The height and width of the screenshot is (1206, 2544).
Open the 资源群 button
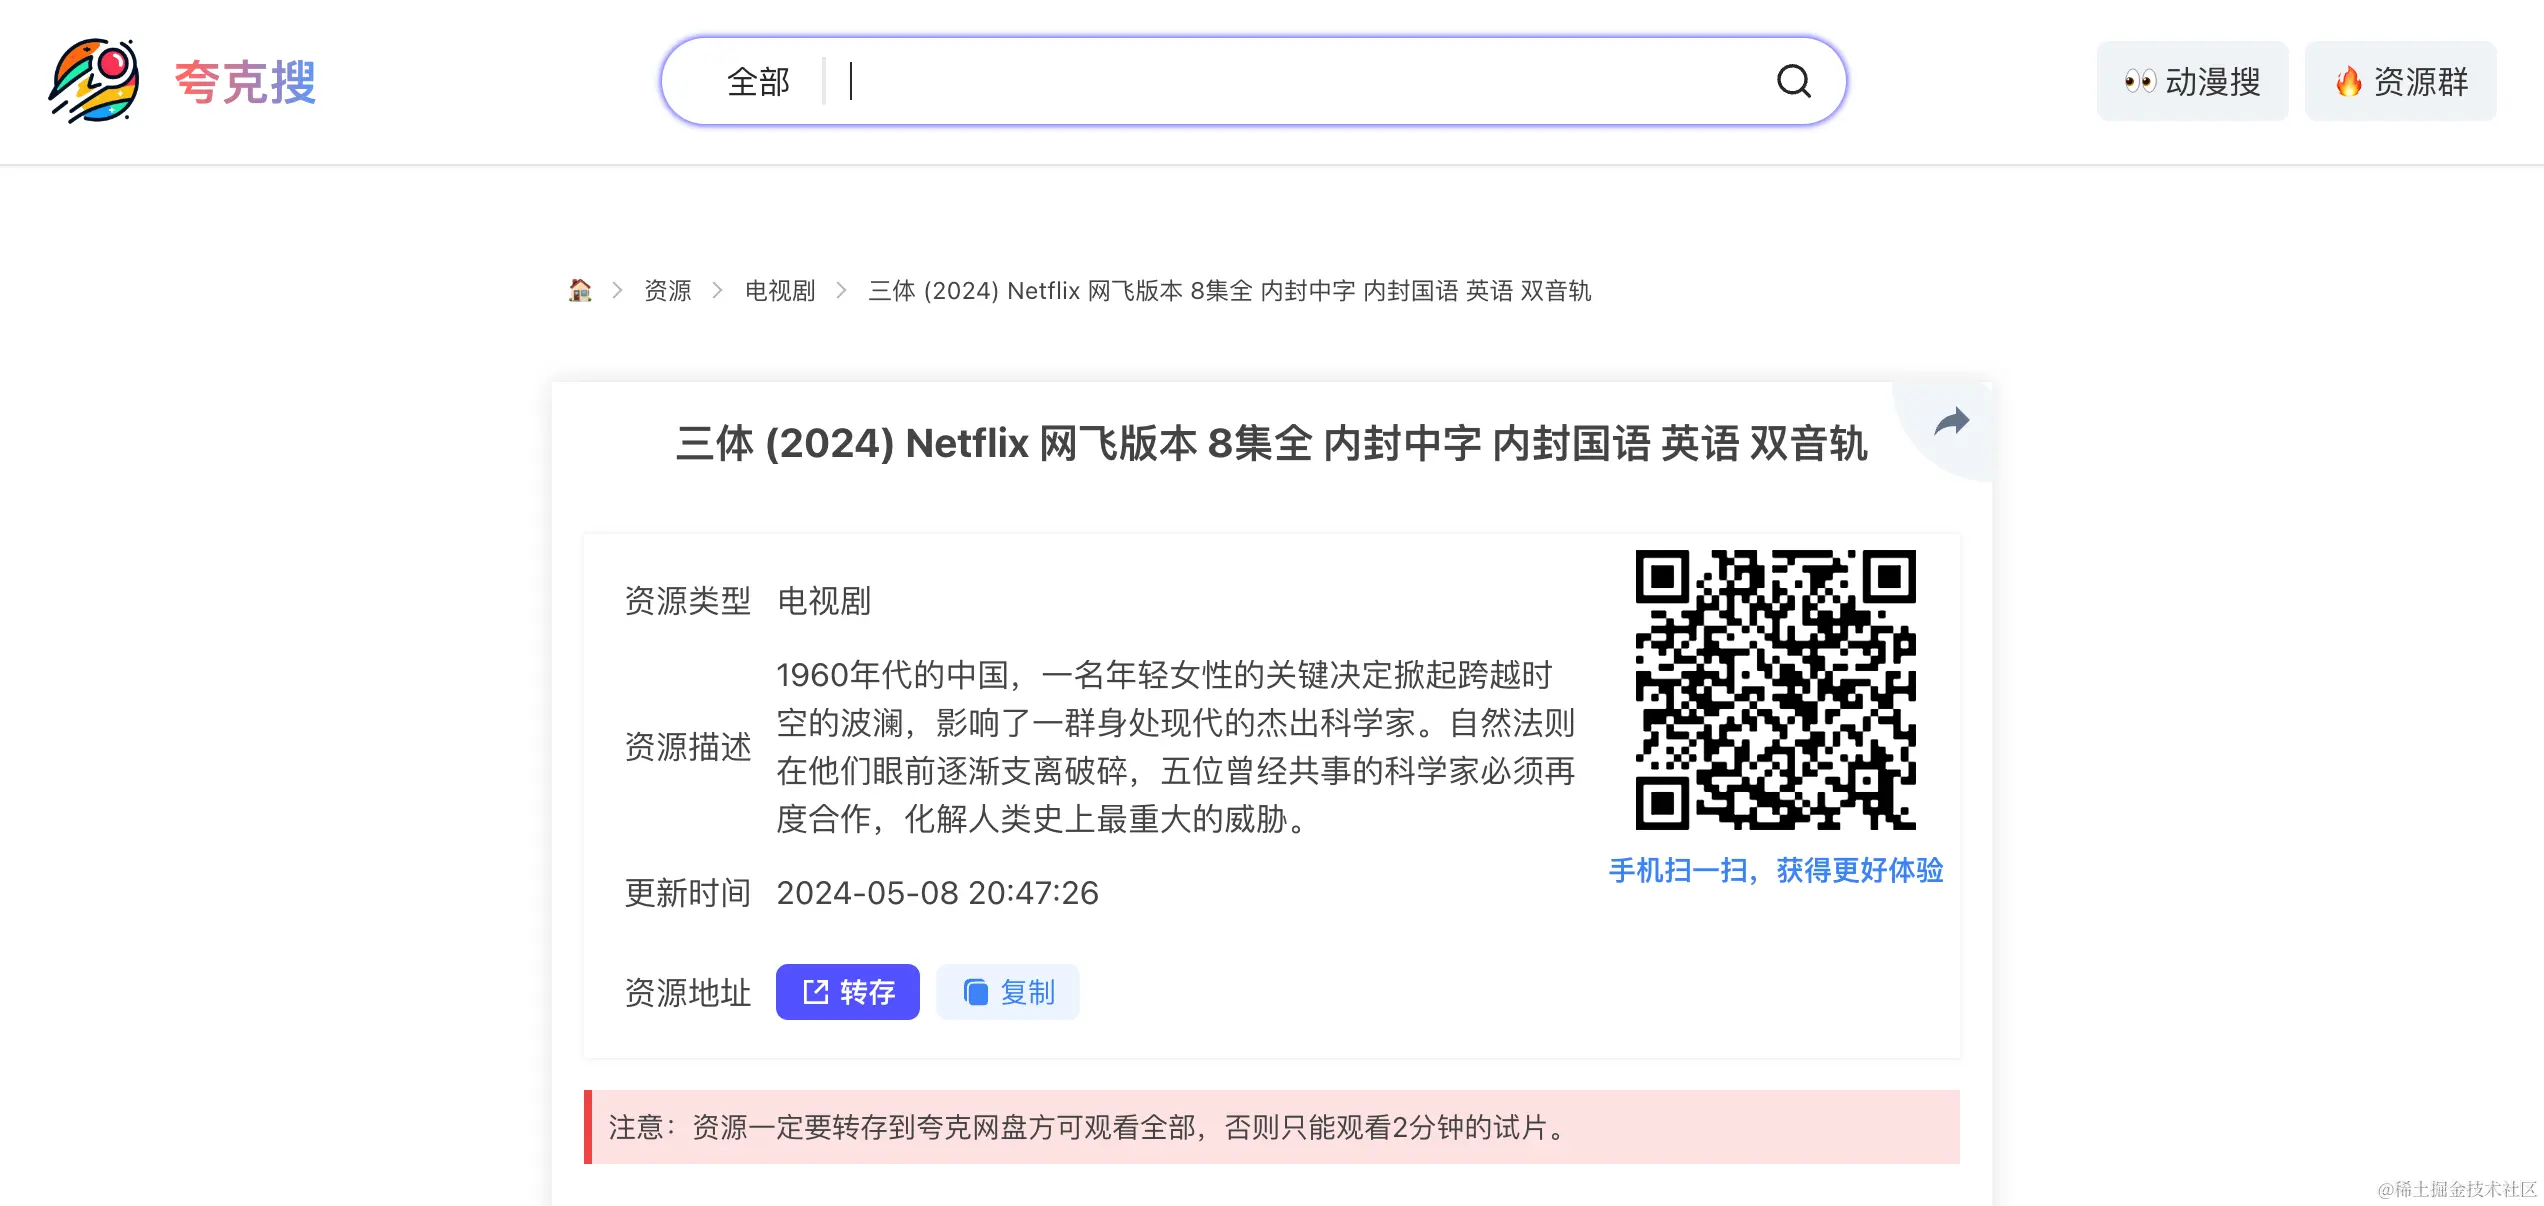pyautogui.click(x=2400, y=81)
